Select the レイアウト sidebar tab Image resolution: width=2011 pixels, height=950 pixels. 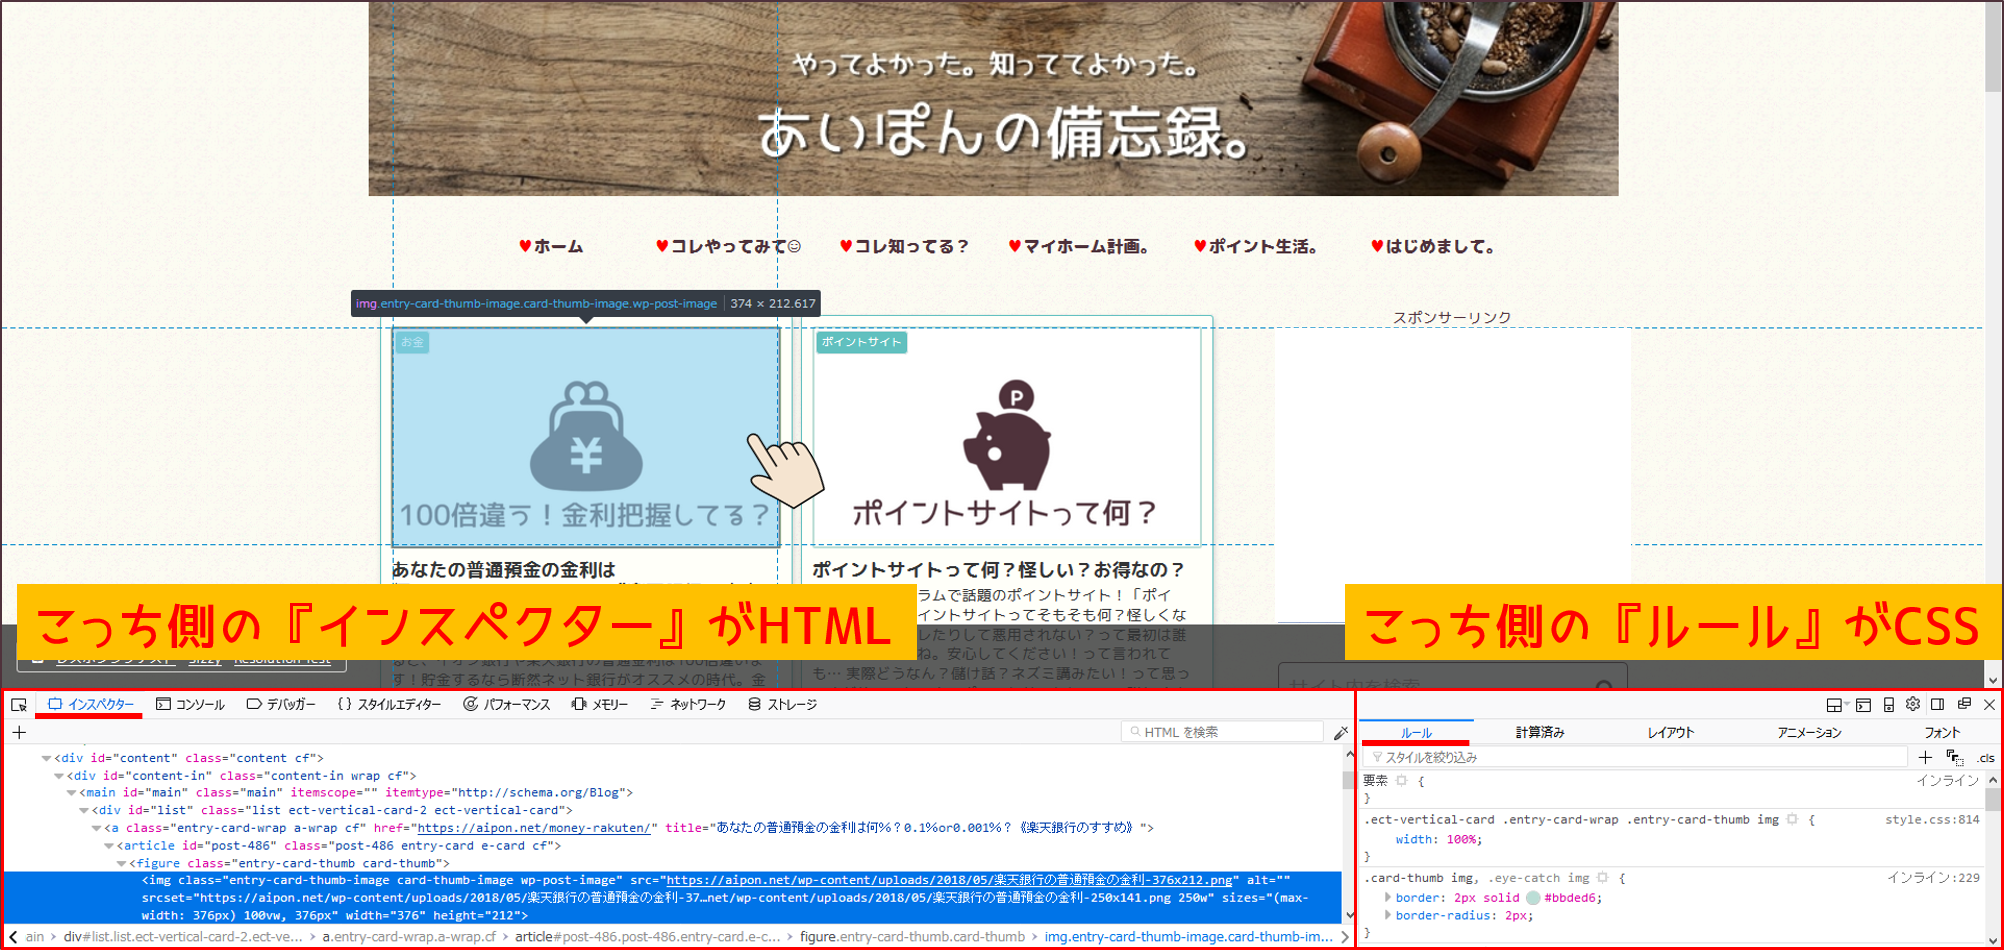pyautogui.click(x=1671, y=732)
